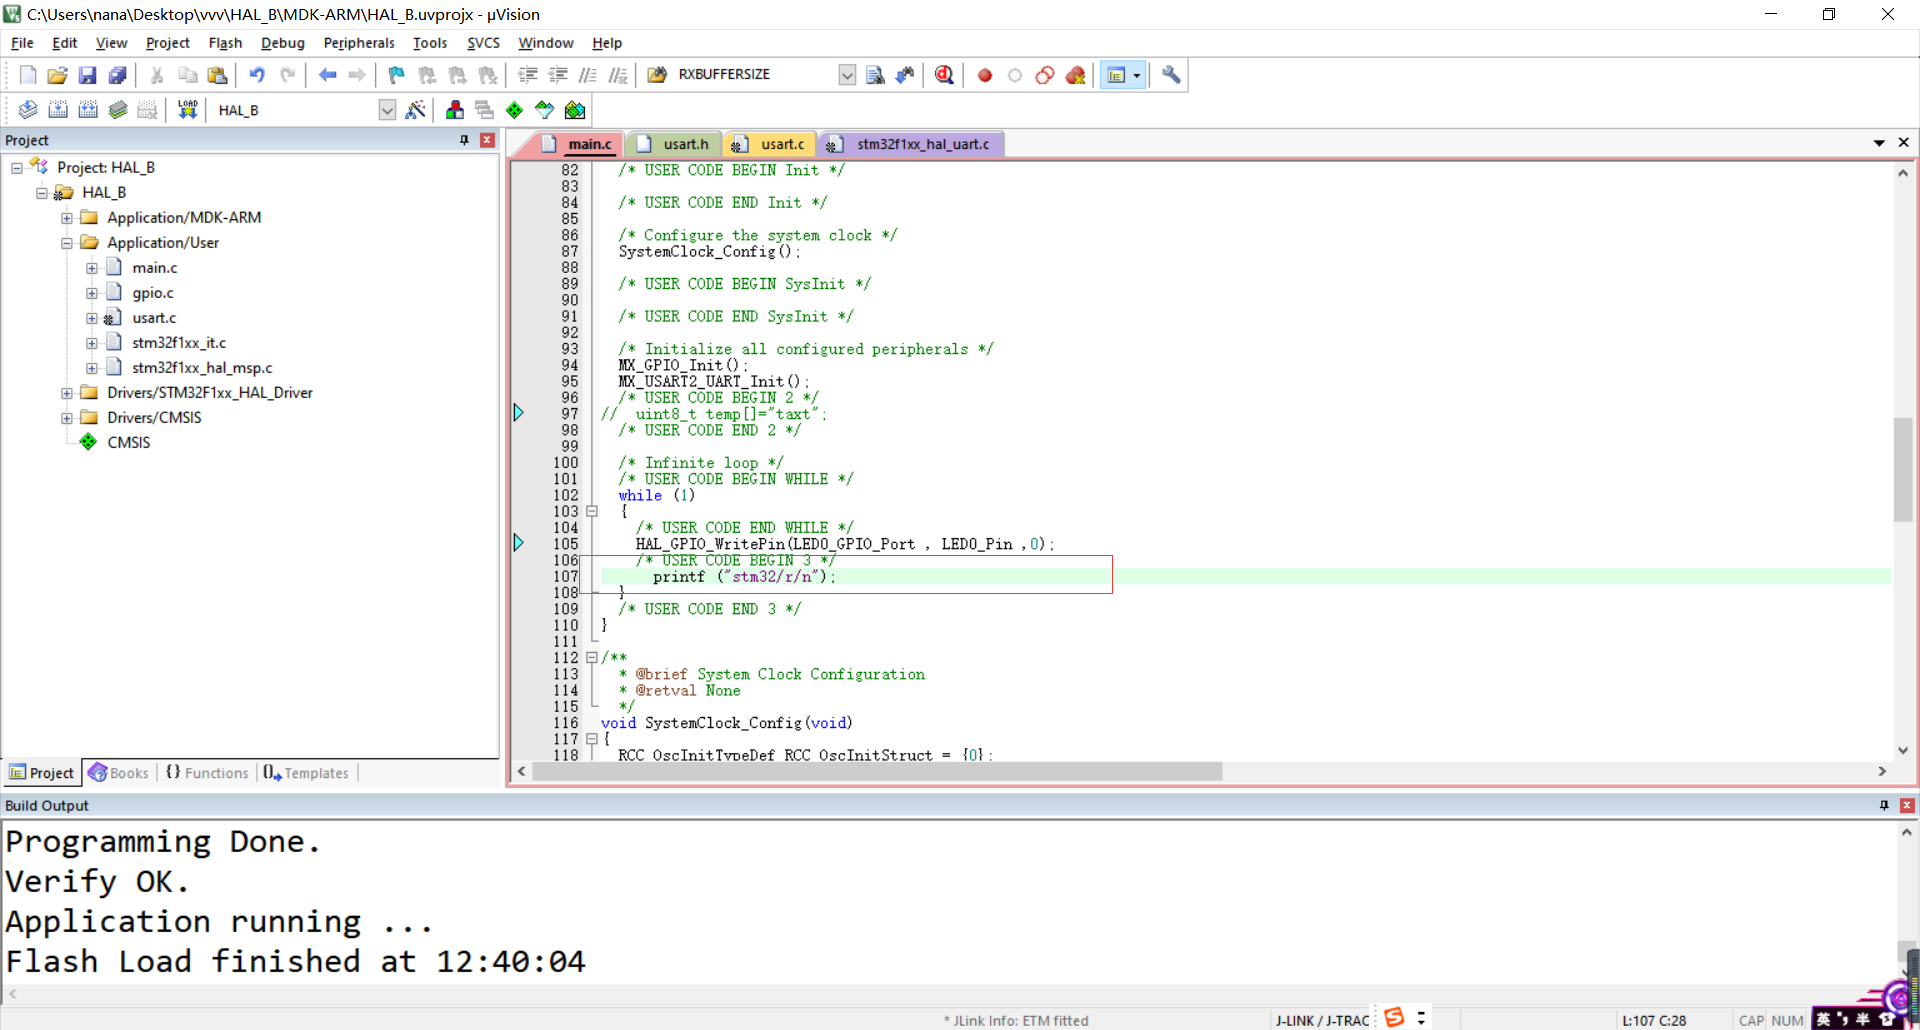Open the Debug menu

click(x=283, y=43)
